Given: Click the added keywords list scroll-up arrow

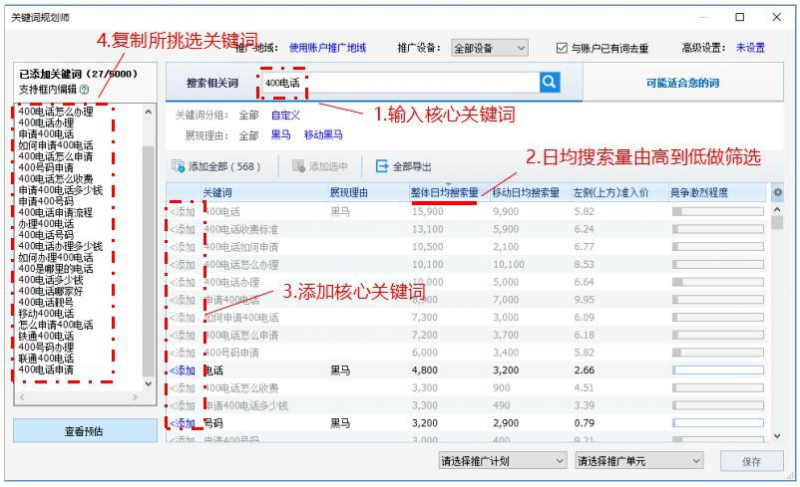Looking at the screenshot, I should [148, 111].
